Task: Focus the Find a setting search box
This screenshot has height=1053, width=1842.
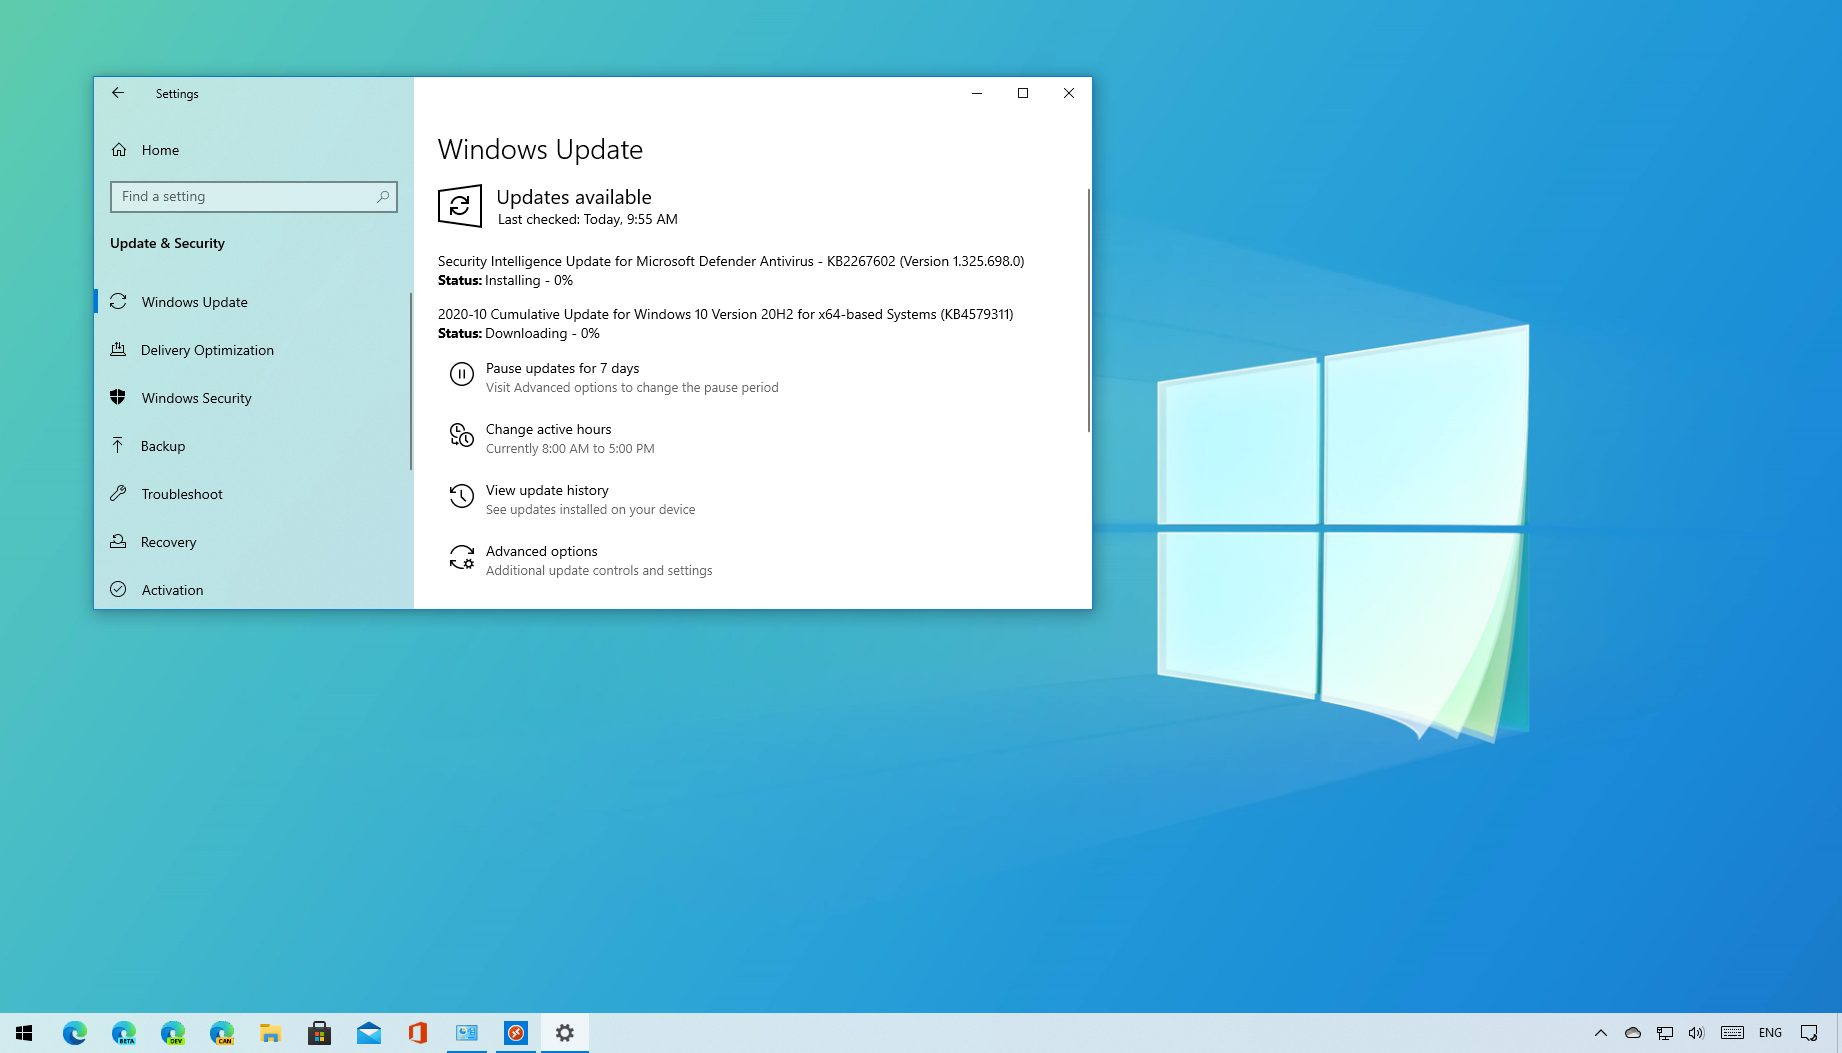Action: tap(253, 197)
